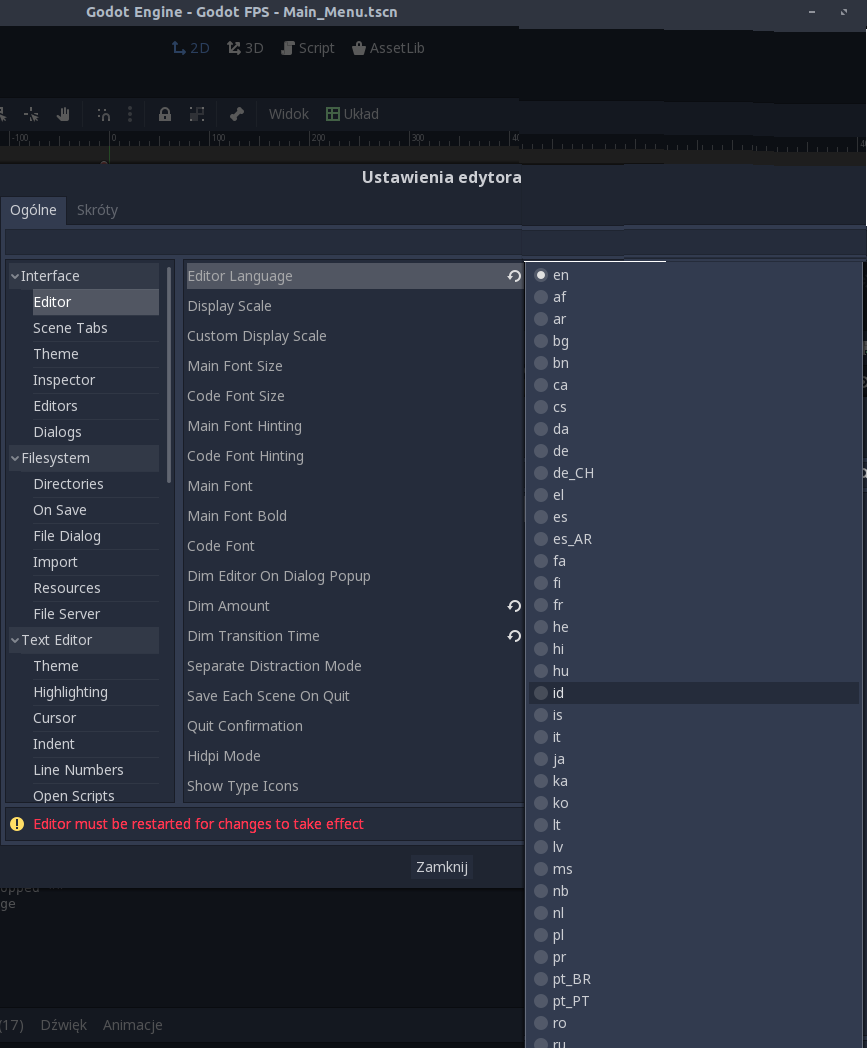Pick the pt_BR language option
The height and width of the screenshot is (1048, 867).
coord(694,979)
